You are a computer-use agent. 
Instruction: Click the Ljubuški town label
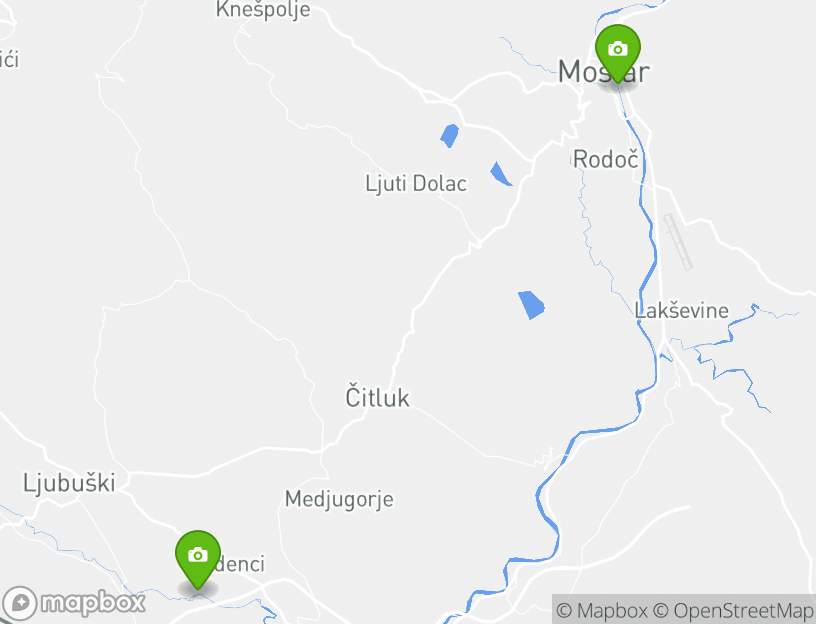69,483
